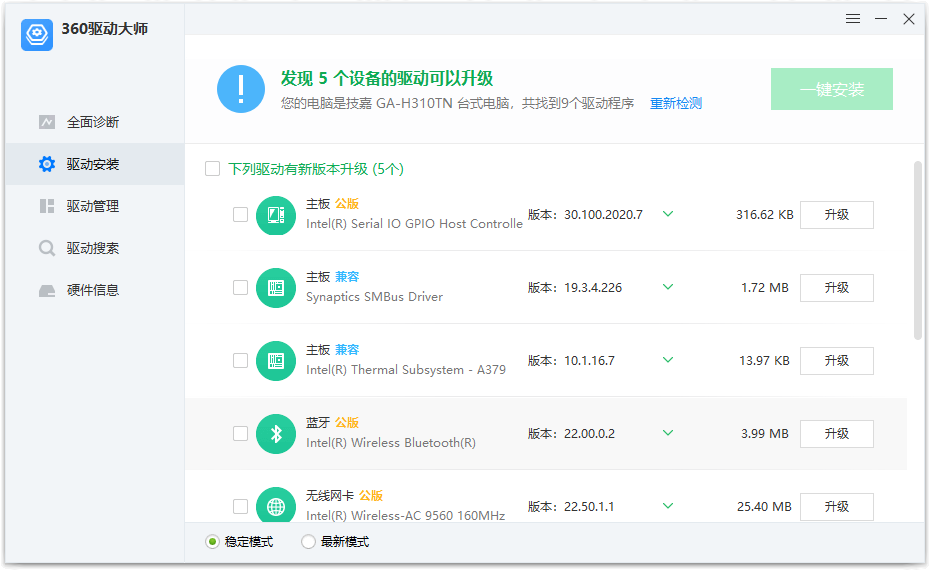Click the 驱动管理 grid icon
Screen dimensions: 930x570
(47, 206)
